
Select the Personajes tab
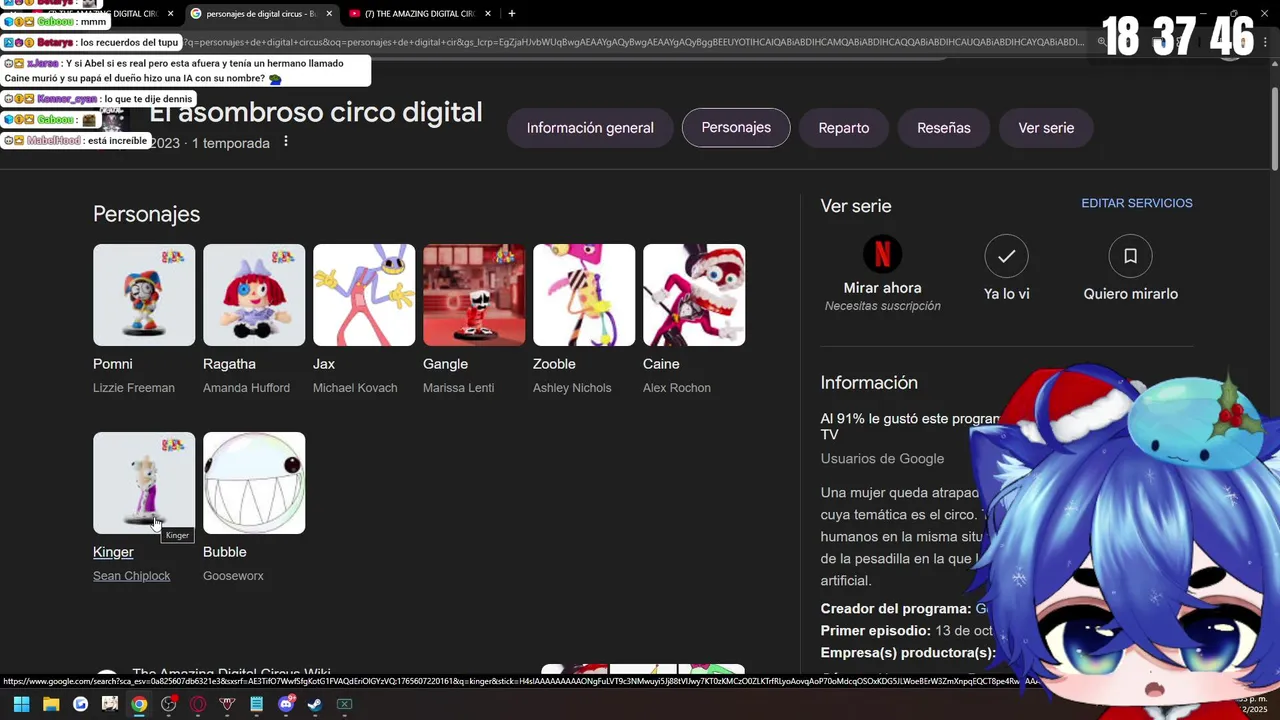pos(736,128)
